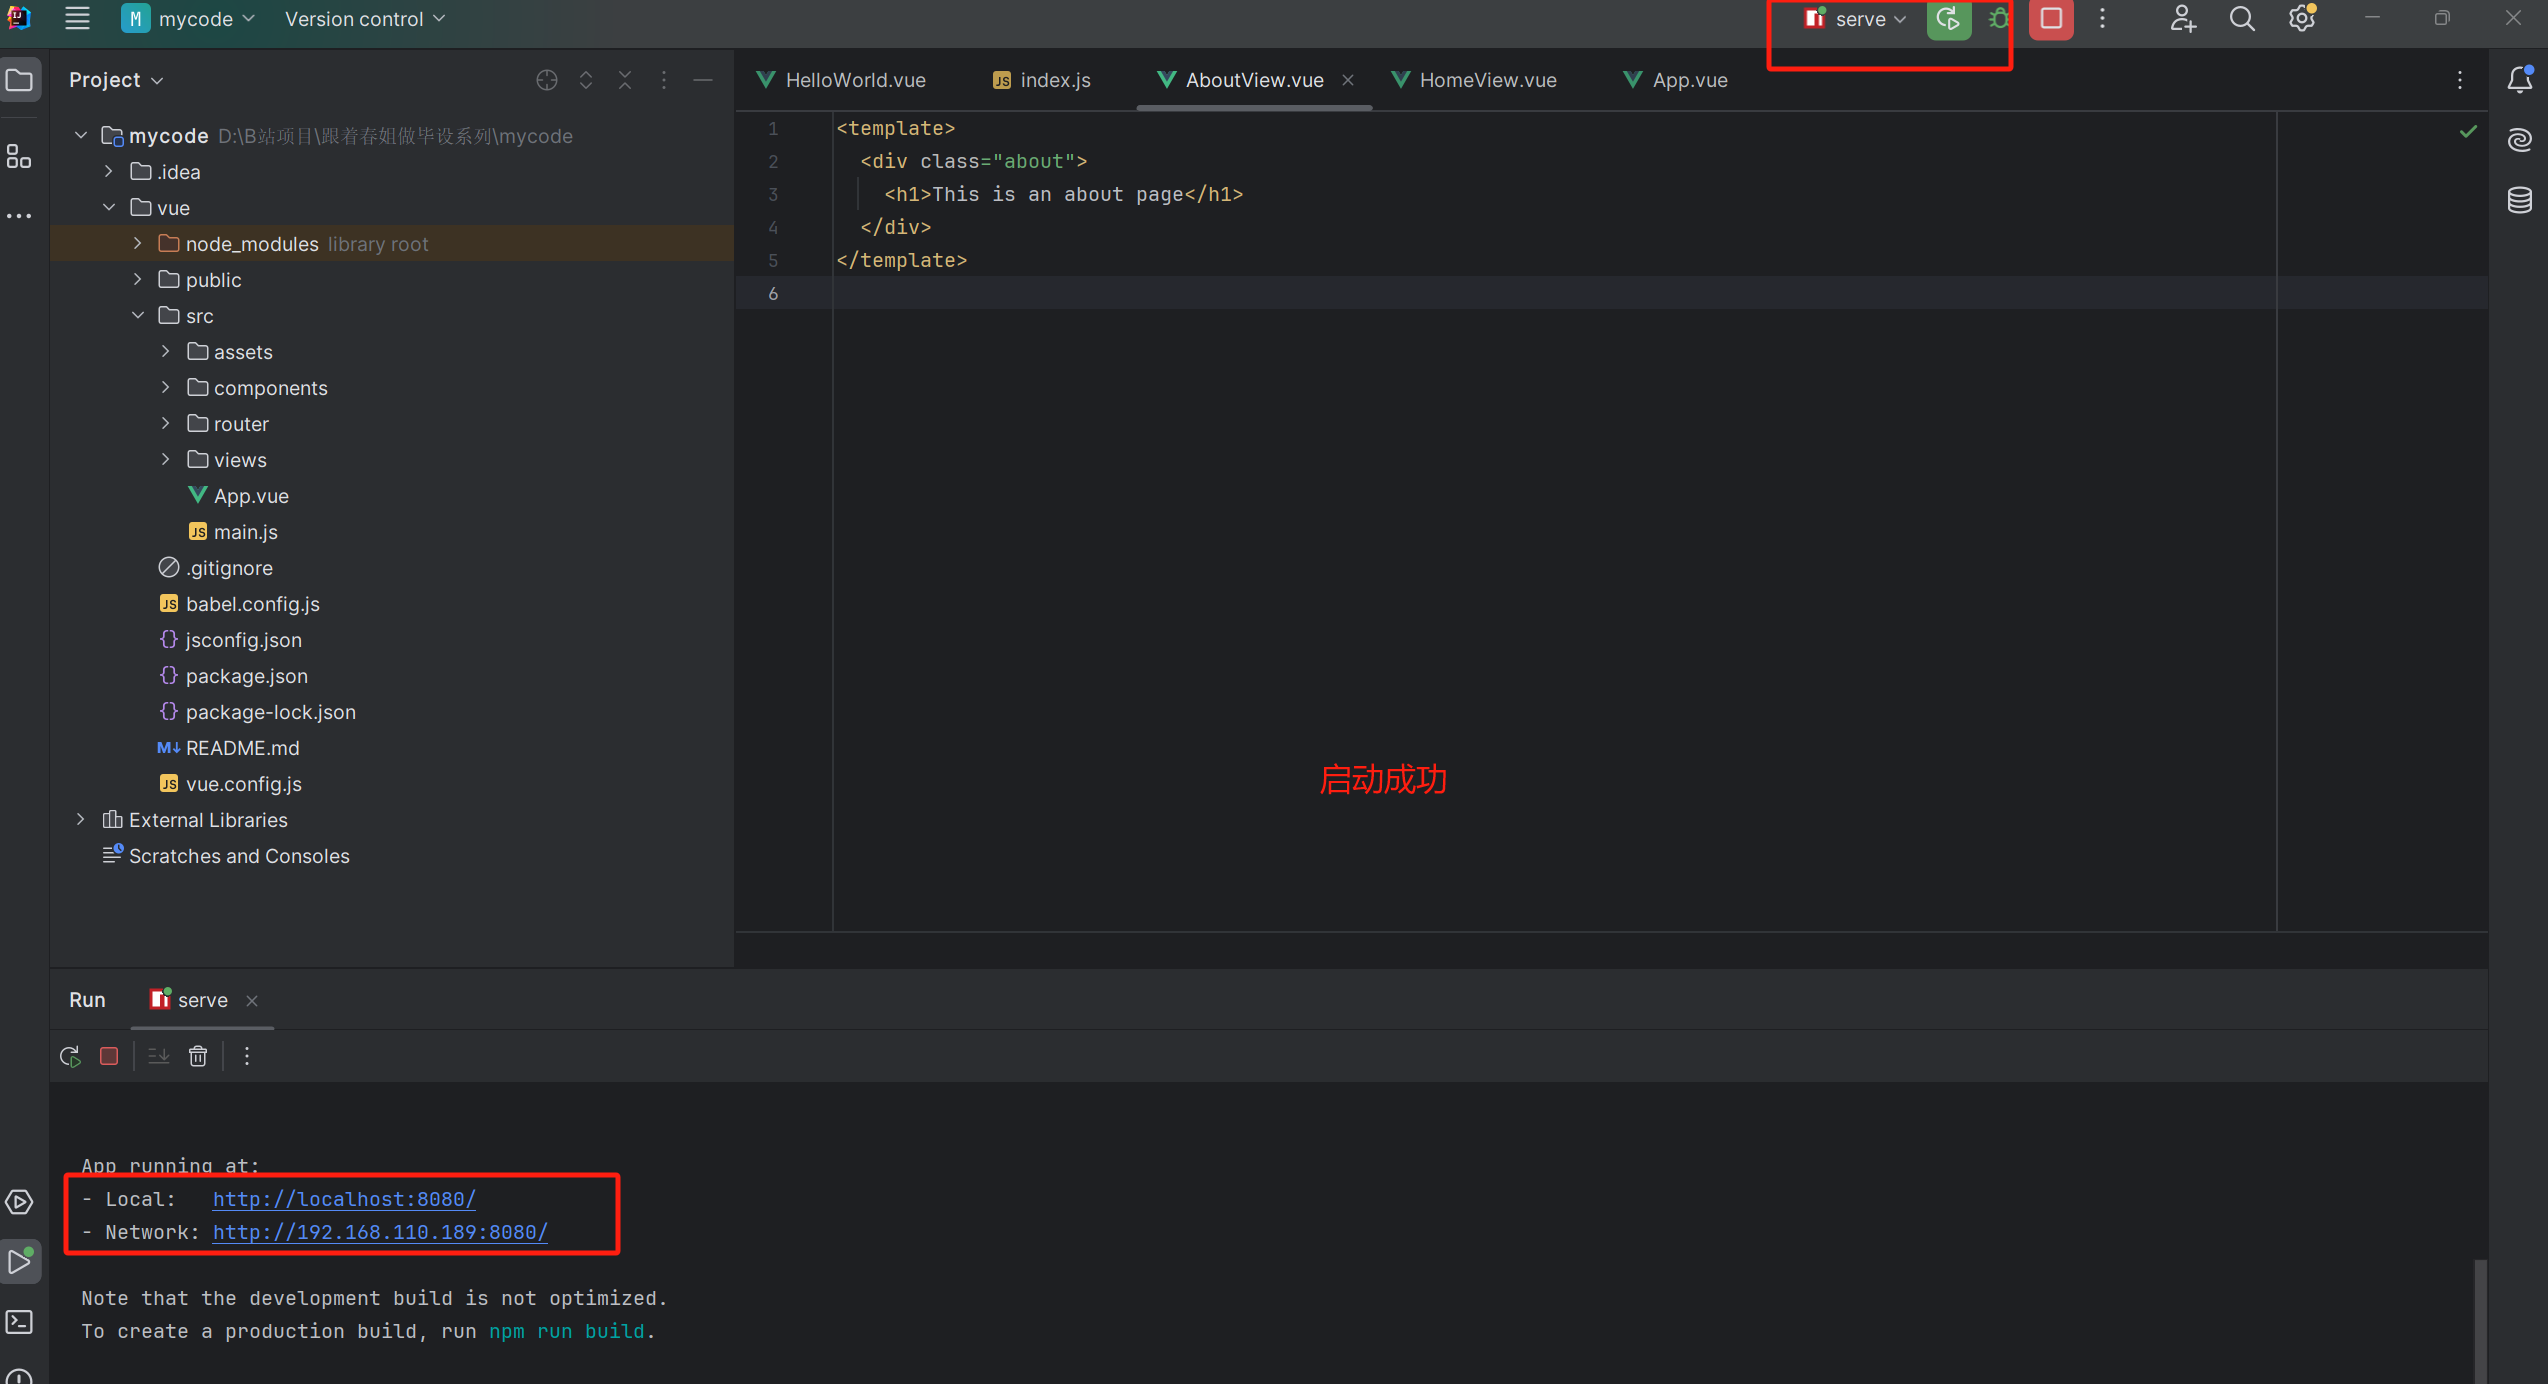Close the serve run tab
2548x1384 pixels.
[x=252, y=1001]
